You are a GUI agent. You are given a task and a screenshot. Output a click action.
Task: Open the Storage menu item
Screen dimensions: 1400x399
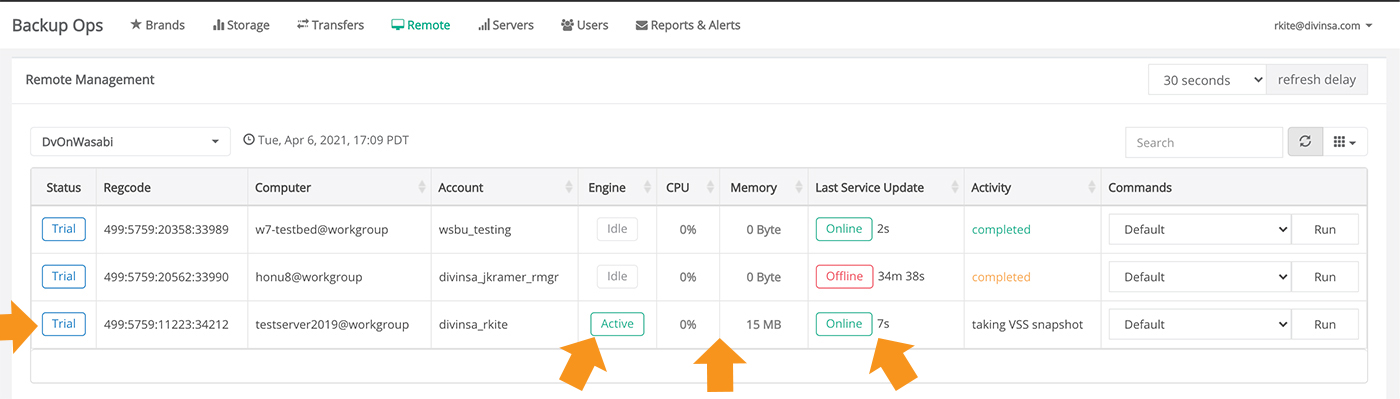tap(241, 25)
